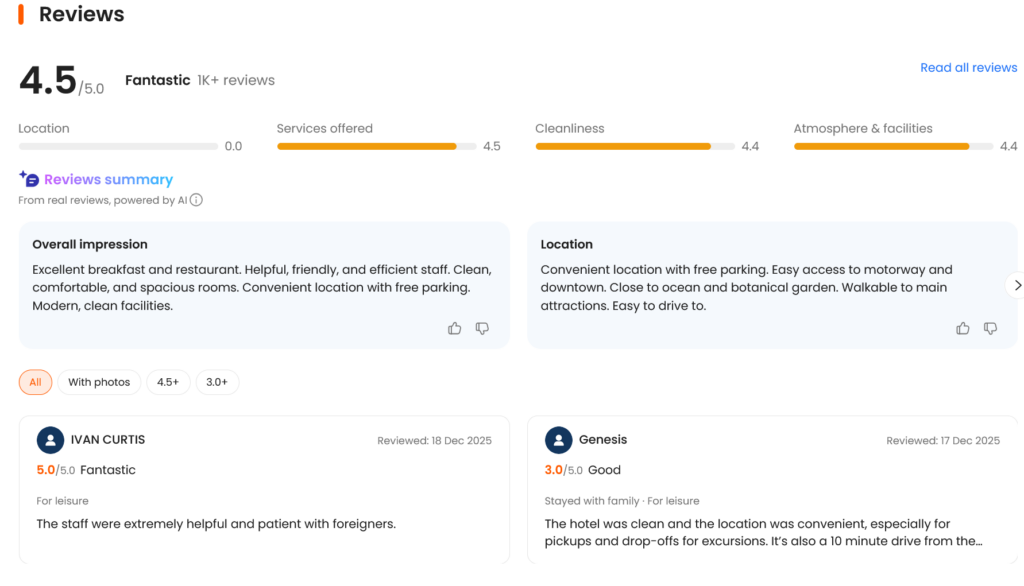Filter reviews With photos
Viewport: 1024px width, 586px height.
(x=99, y=382)
